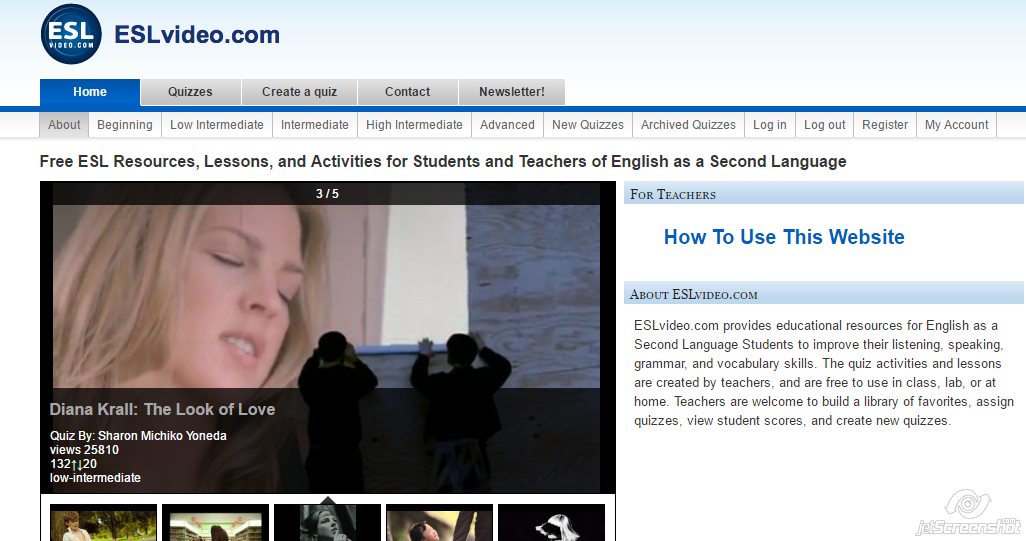
Task: Select the third thumbnail, black-and-white woman's face
Action: (327, 523)
